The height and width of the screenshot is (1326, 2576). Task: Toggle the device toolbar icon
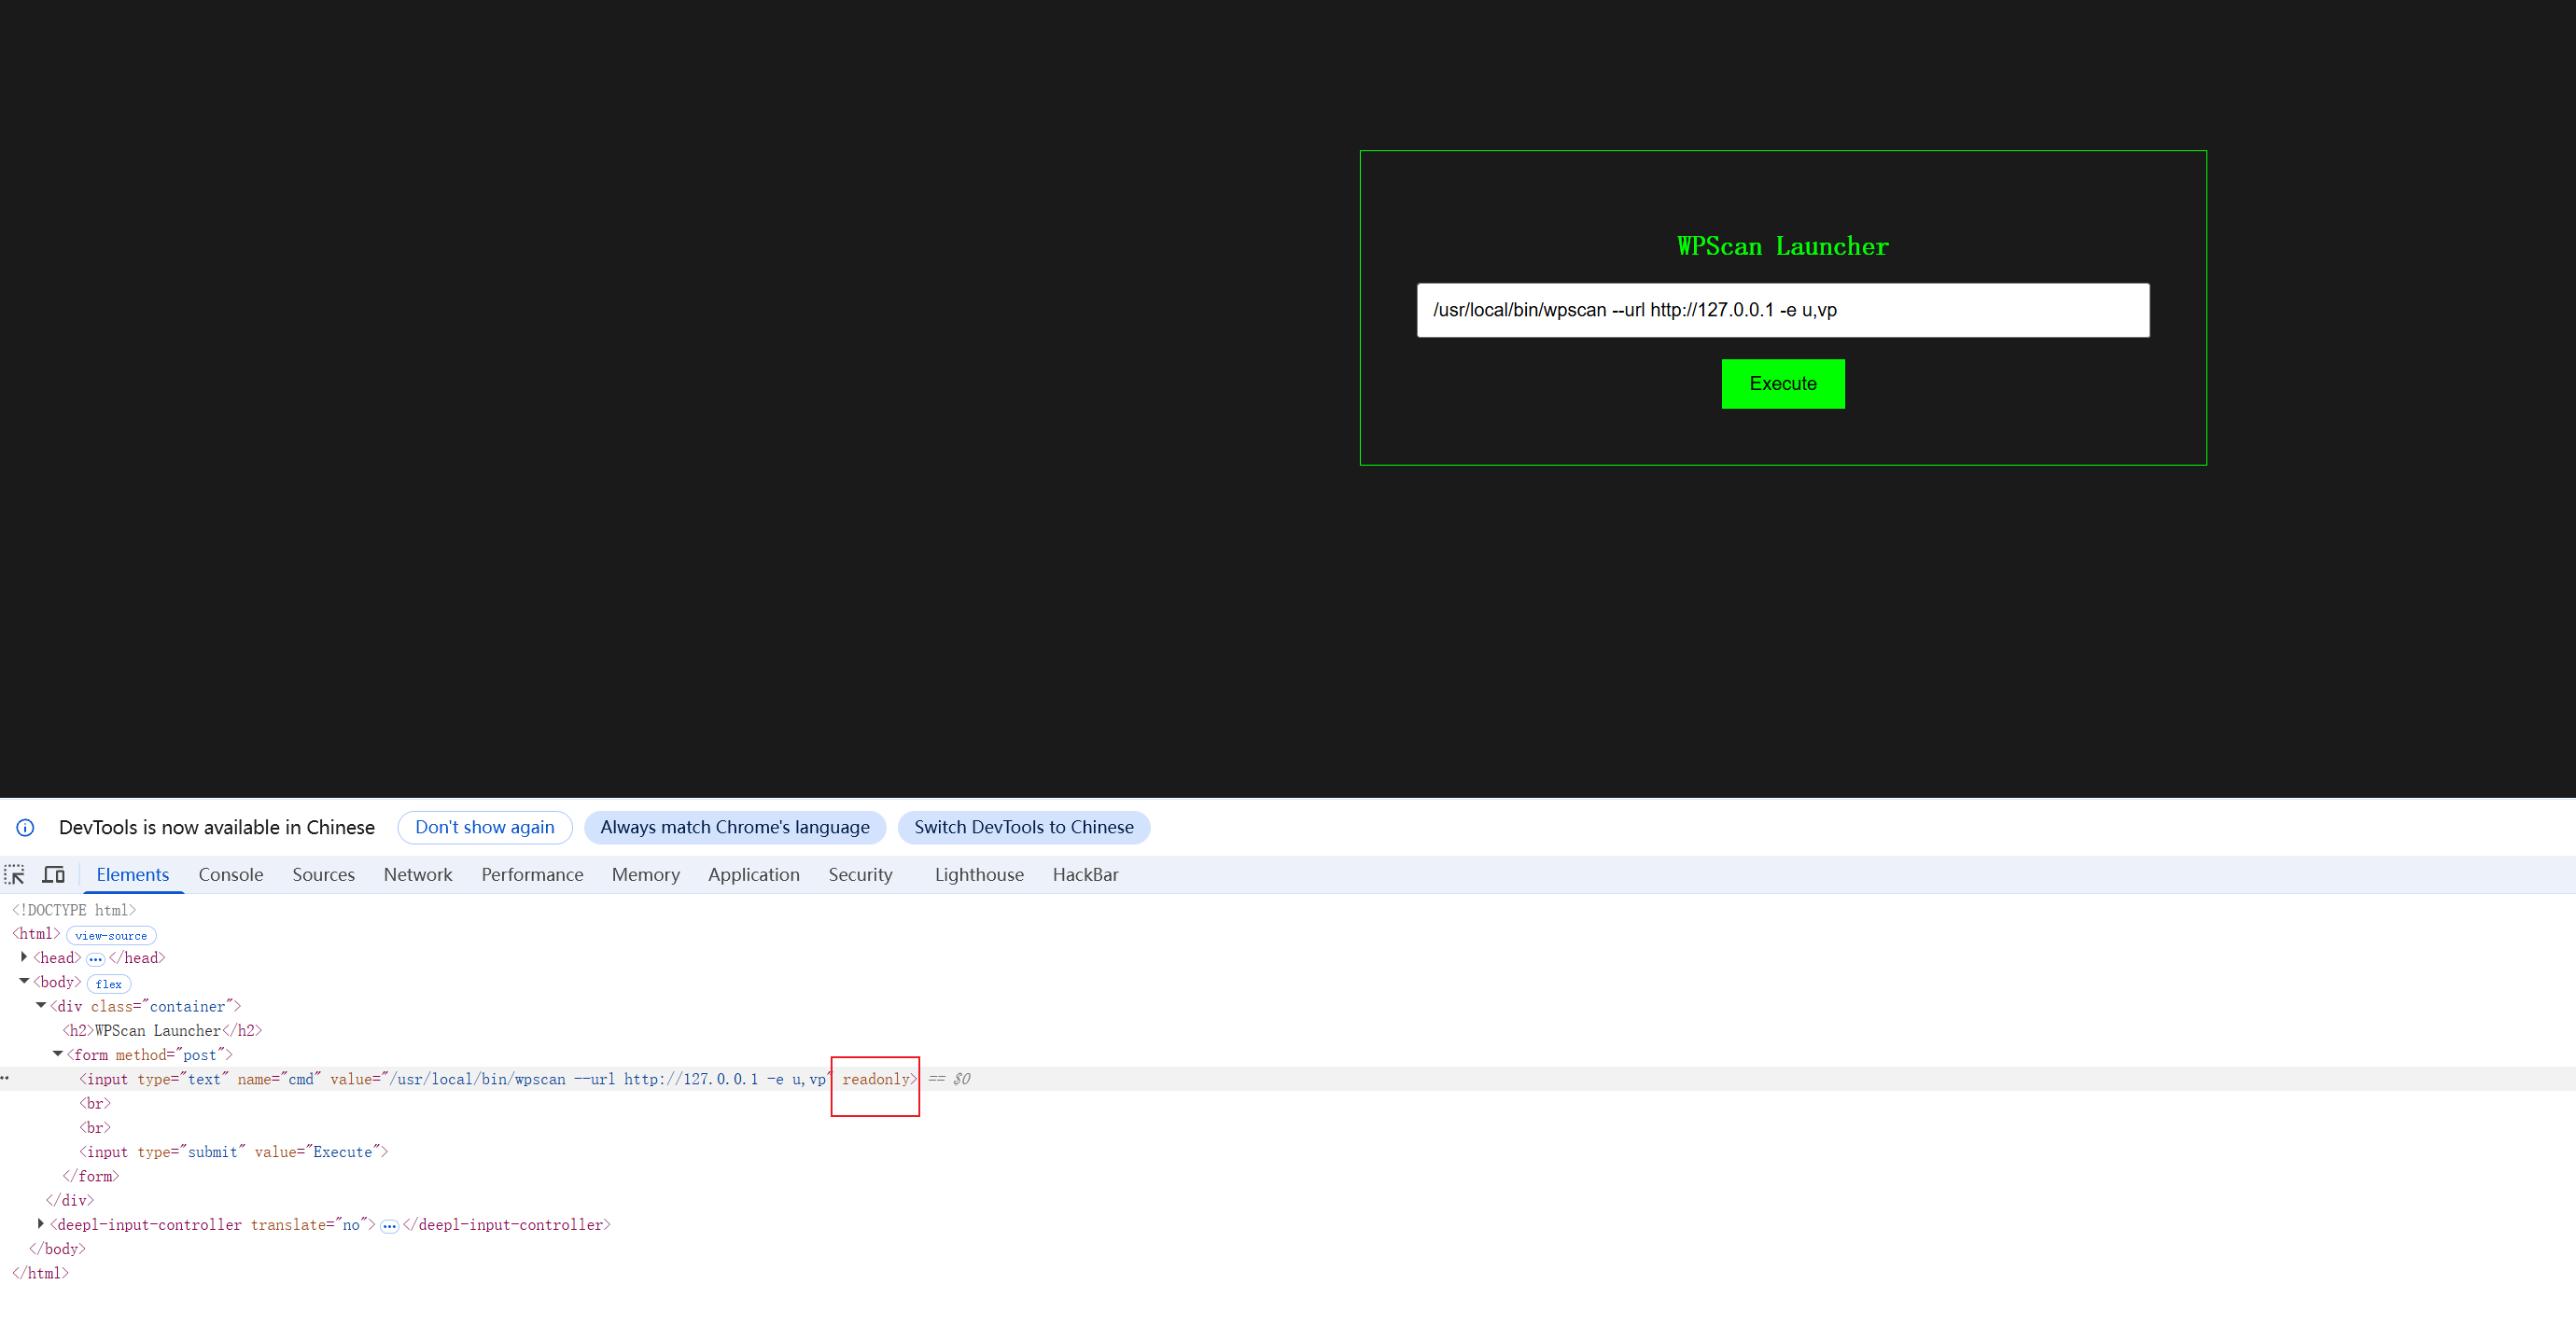(x=54, y=875)
